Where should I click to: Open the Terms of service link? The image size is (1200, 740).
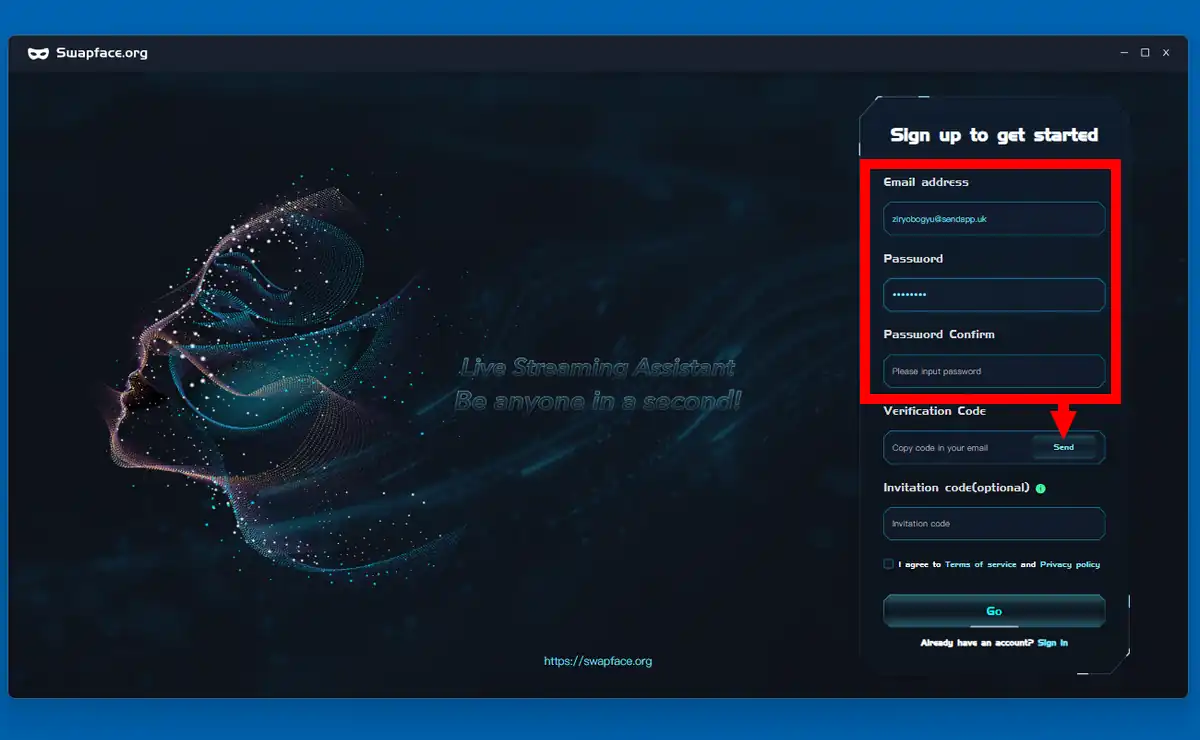[x=980, y=564]
